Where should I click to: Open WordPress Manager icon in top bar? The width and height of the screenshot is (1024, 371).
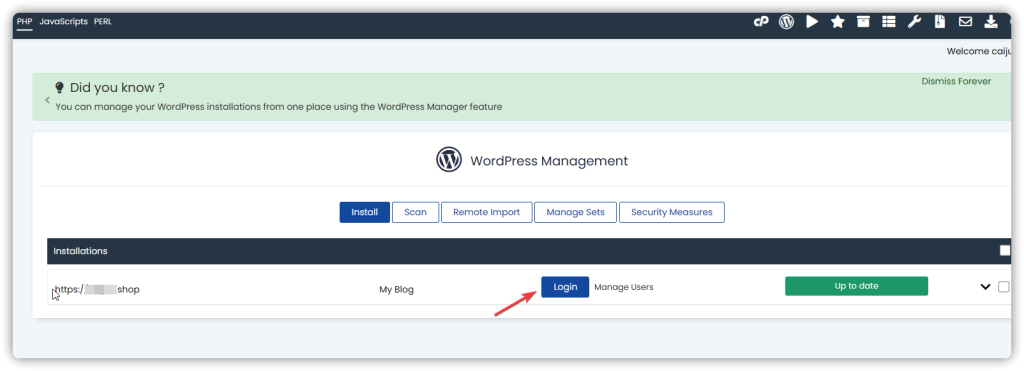click(x=786, y=22)
